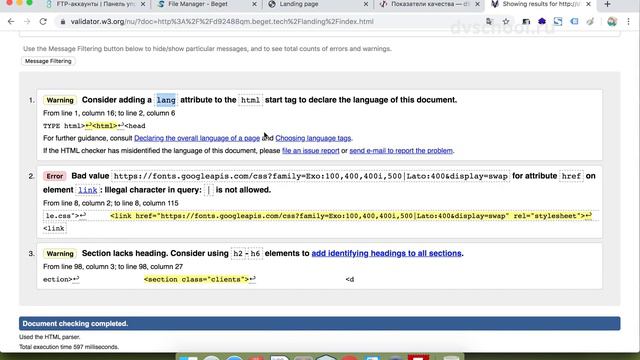Click the validator URL in address bar
This screenshot has width=640, height=360.
pos(222,22)
